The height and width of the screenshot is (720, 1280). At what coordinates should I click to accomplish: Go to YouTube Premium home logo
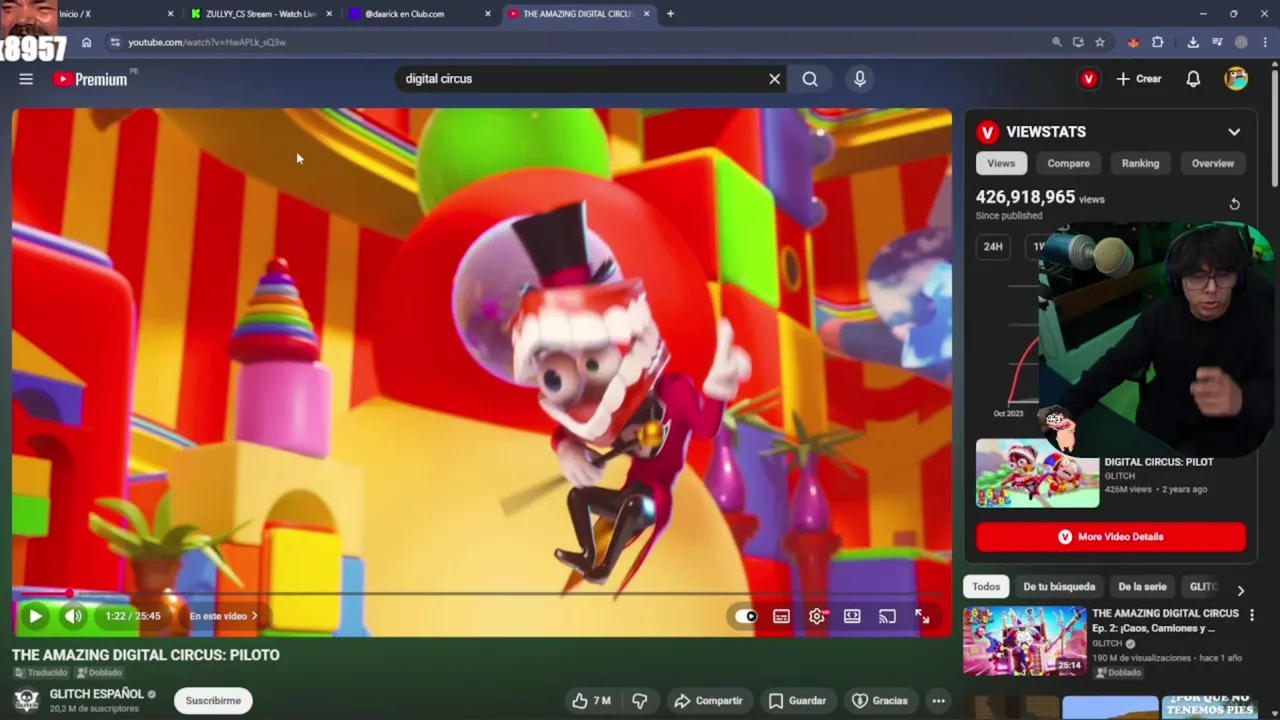tap(91, 79)
